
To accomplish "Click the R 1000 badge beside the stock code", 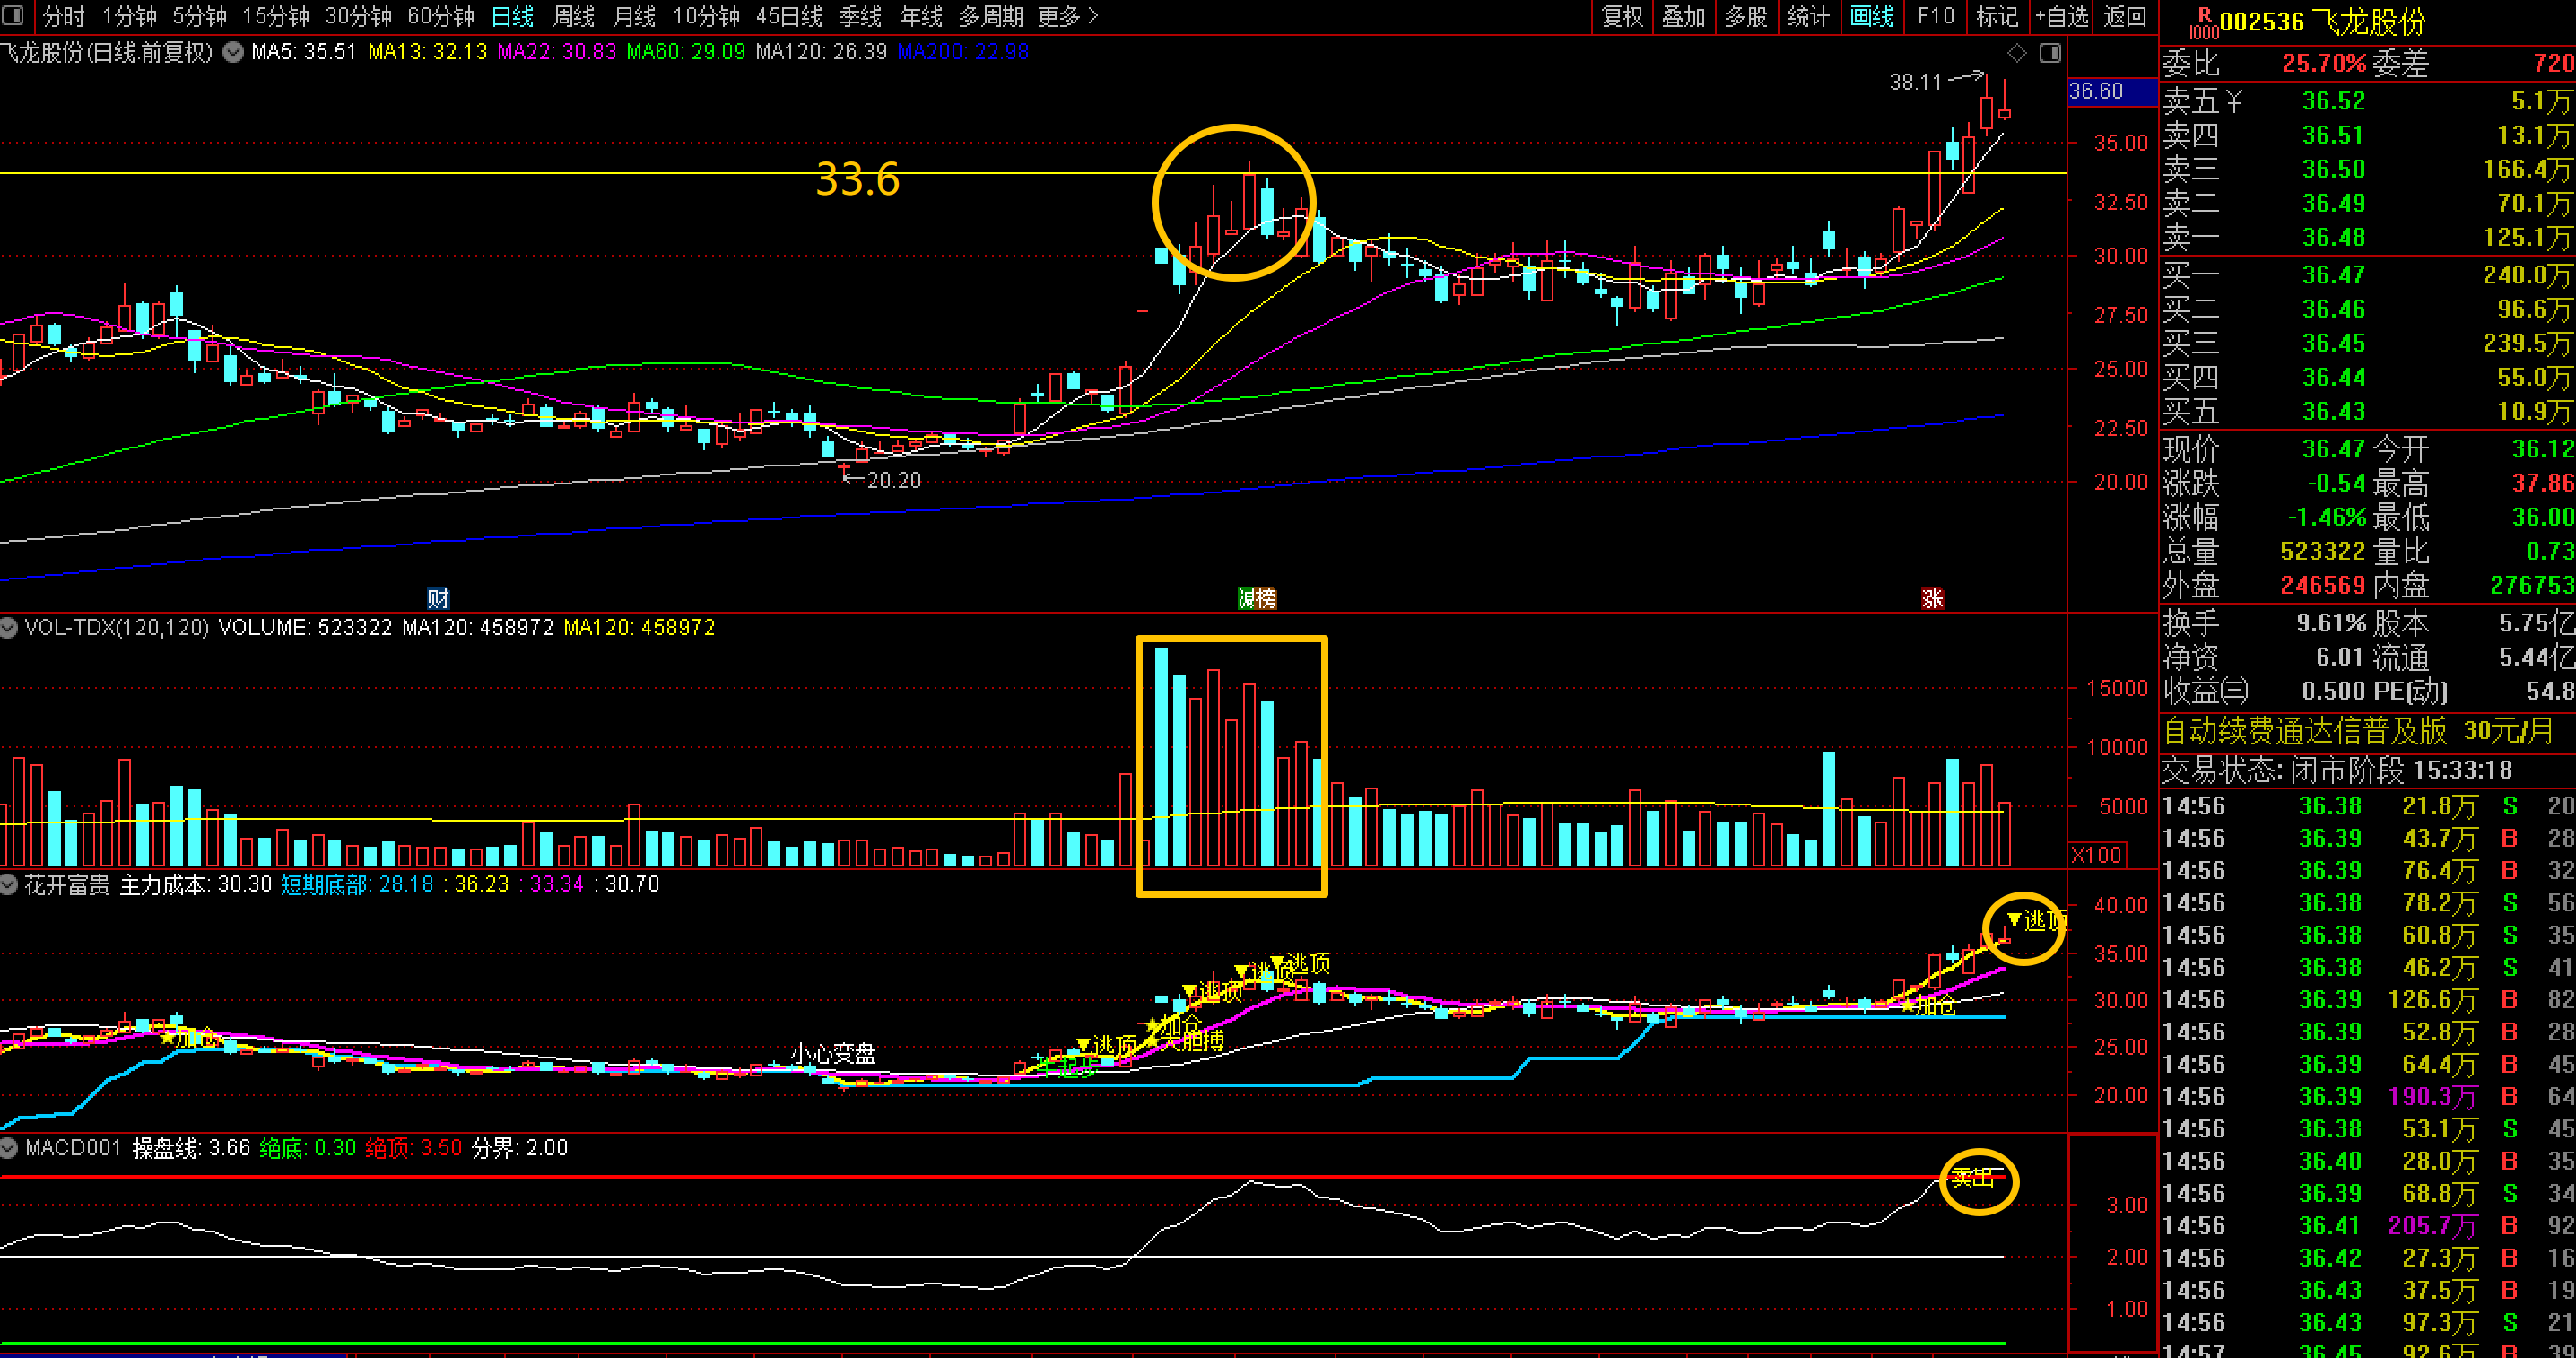I will (2203, 22).
